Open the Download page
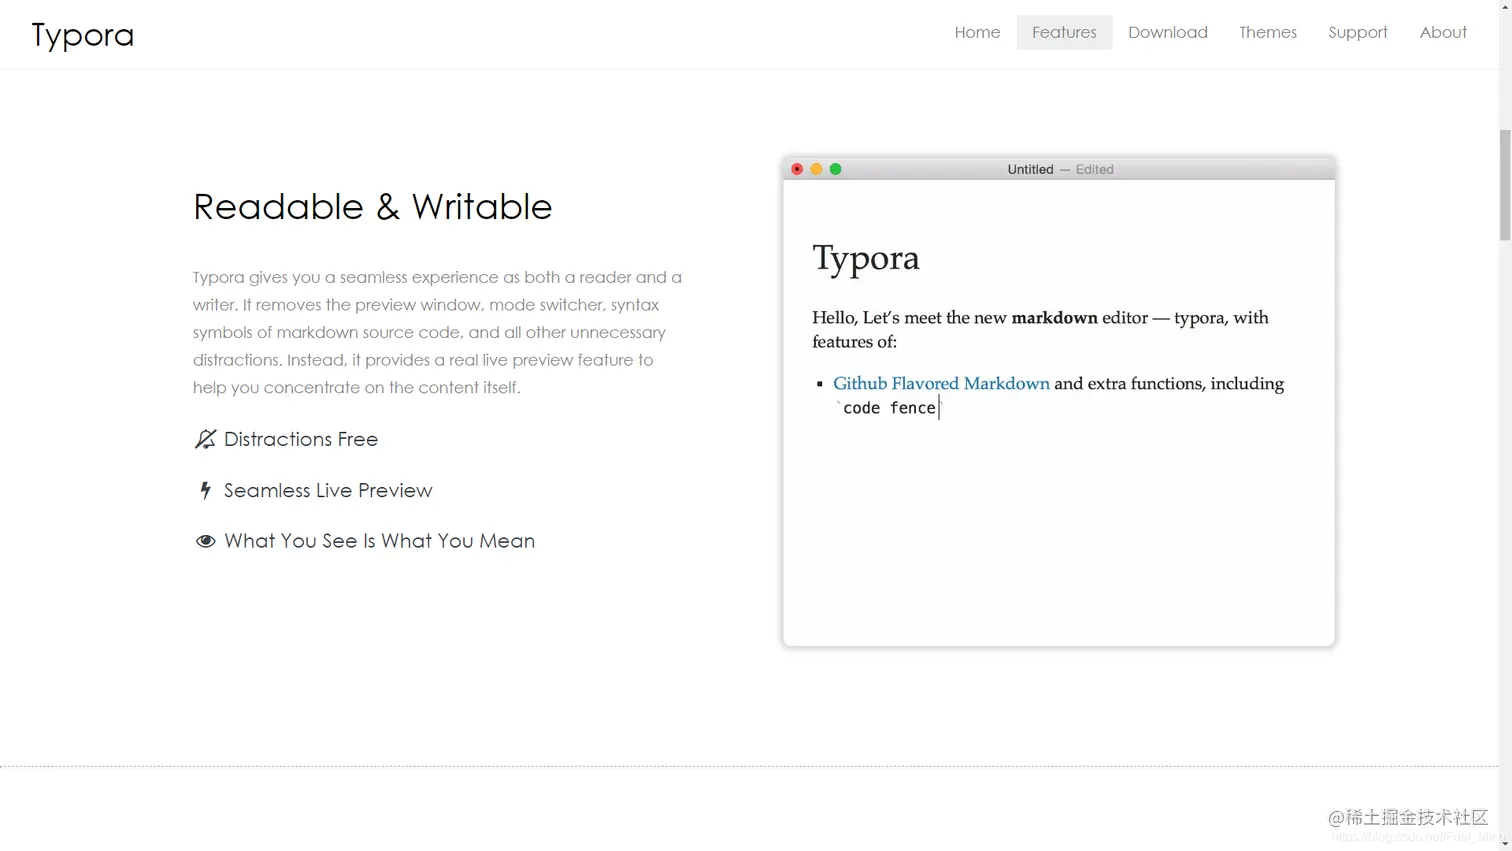 tap(1167, 32)
